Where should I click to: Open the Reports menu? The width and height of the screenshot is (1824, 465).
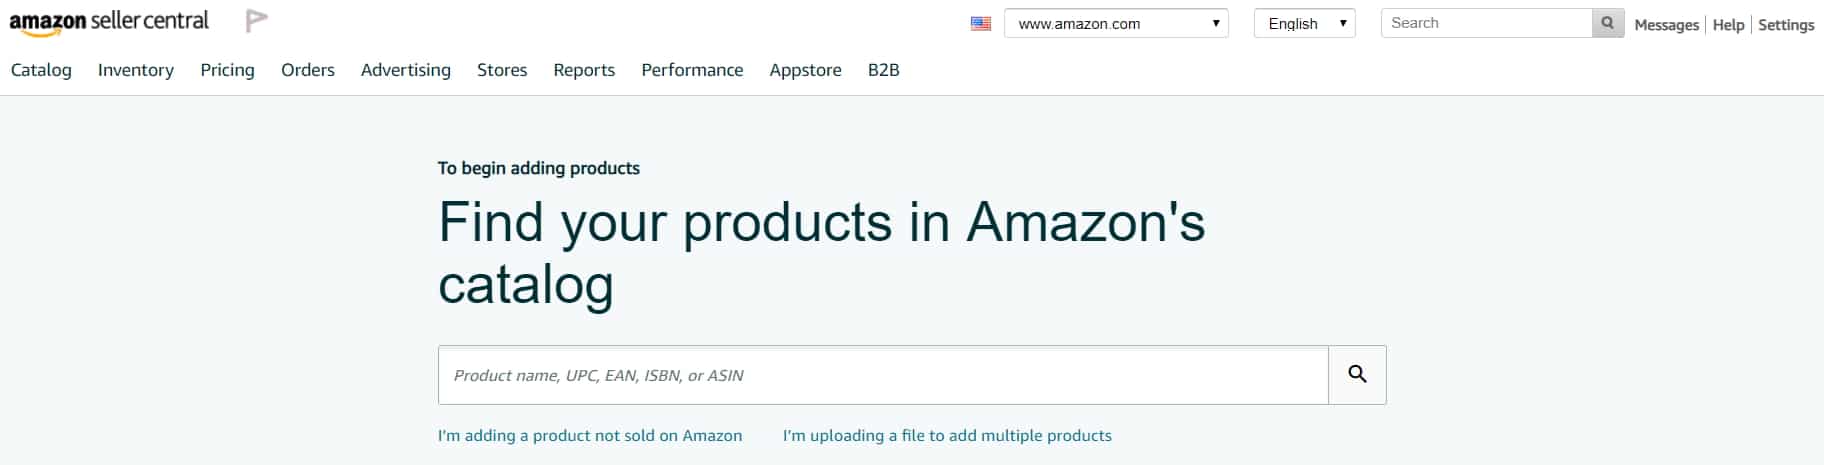pyautogui.click(x=584, y=70)
